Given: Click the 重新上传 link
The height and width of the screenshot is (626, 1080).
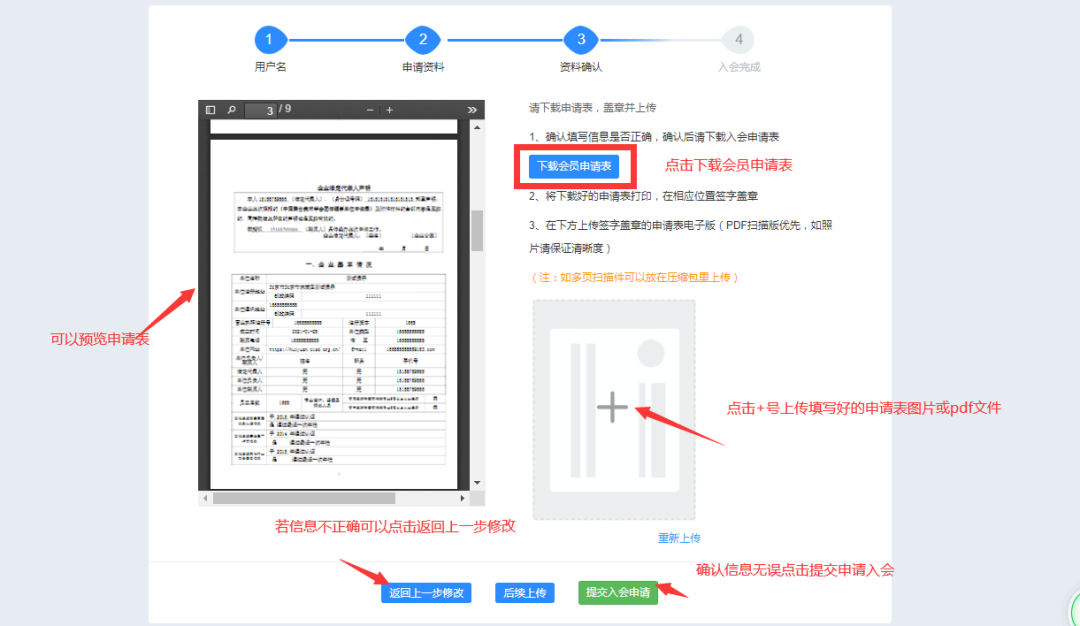Looking at the screenshot, I should [x=679, y=538].
